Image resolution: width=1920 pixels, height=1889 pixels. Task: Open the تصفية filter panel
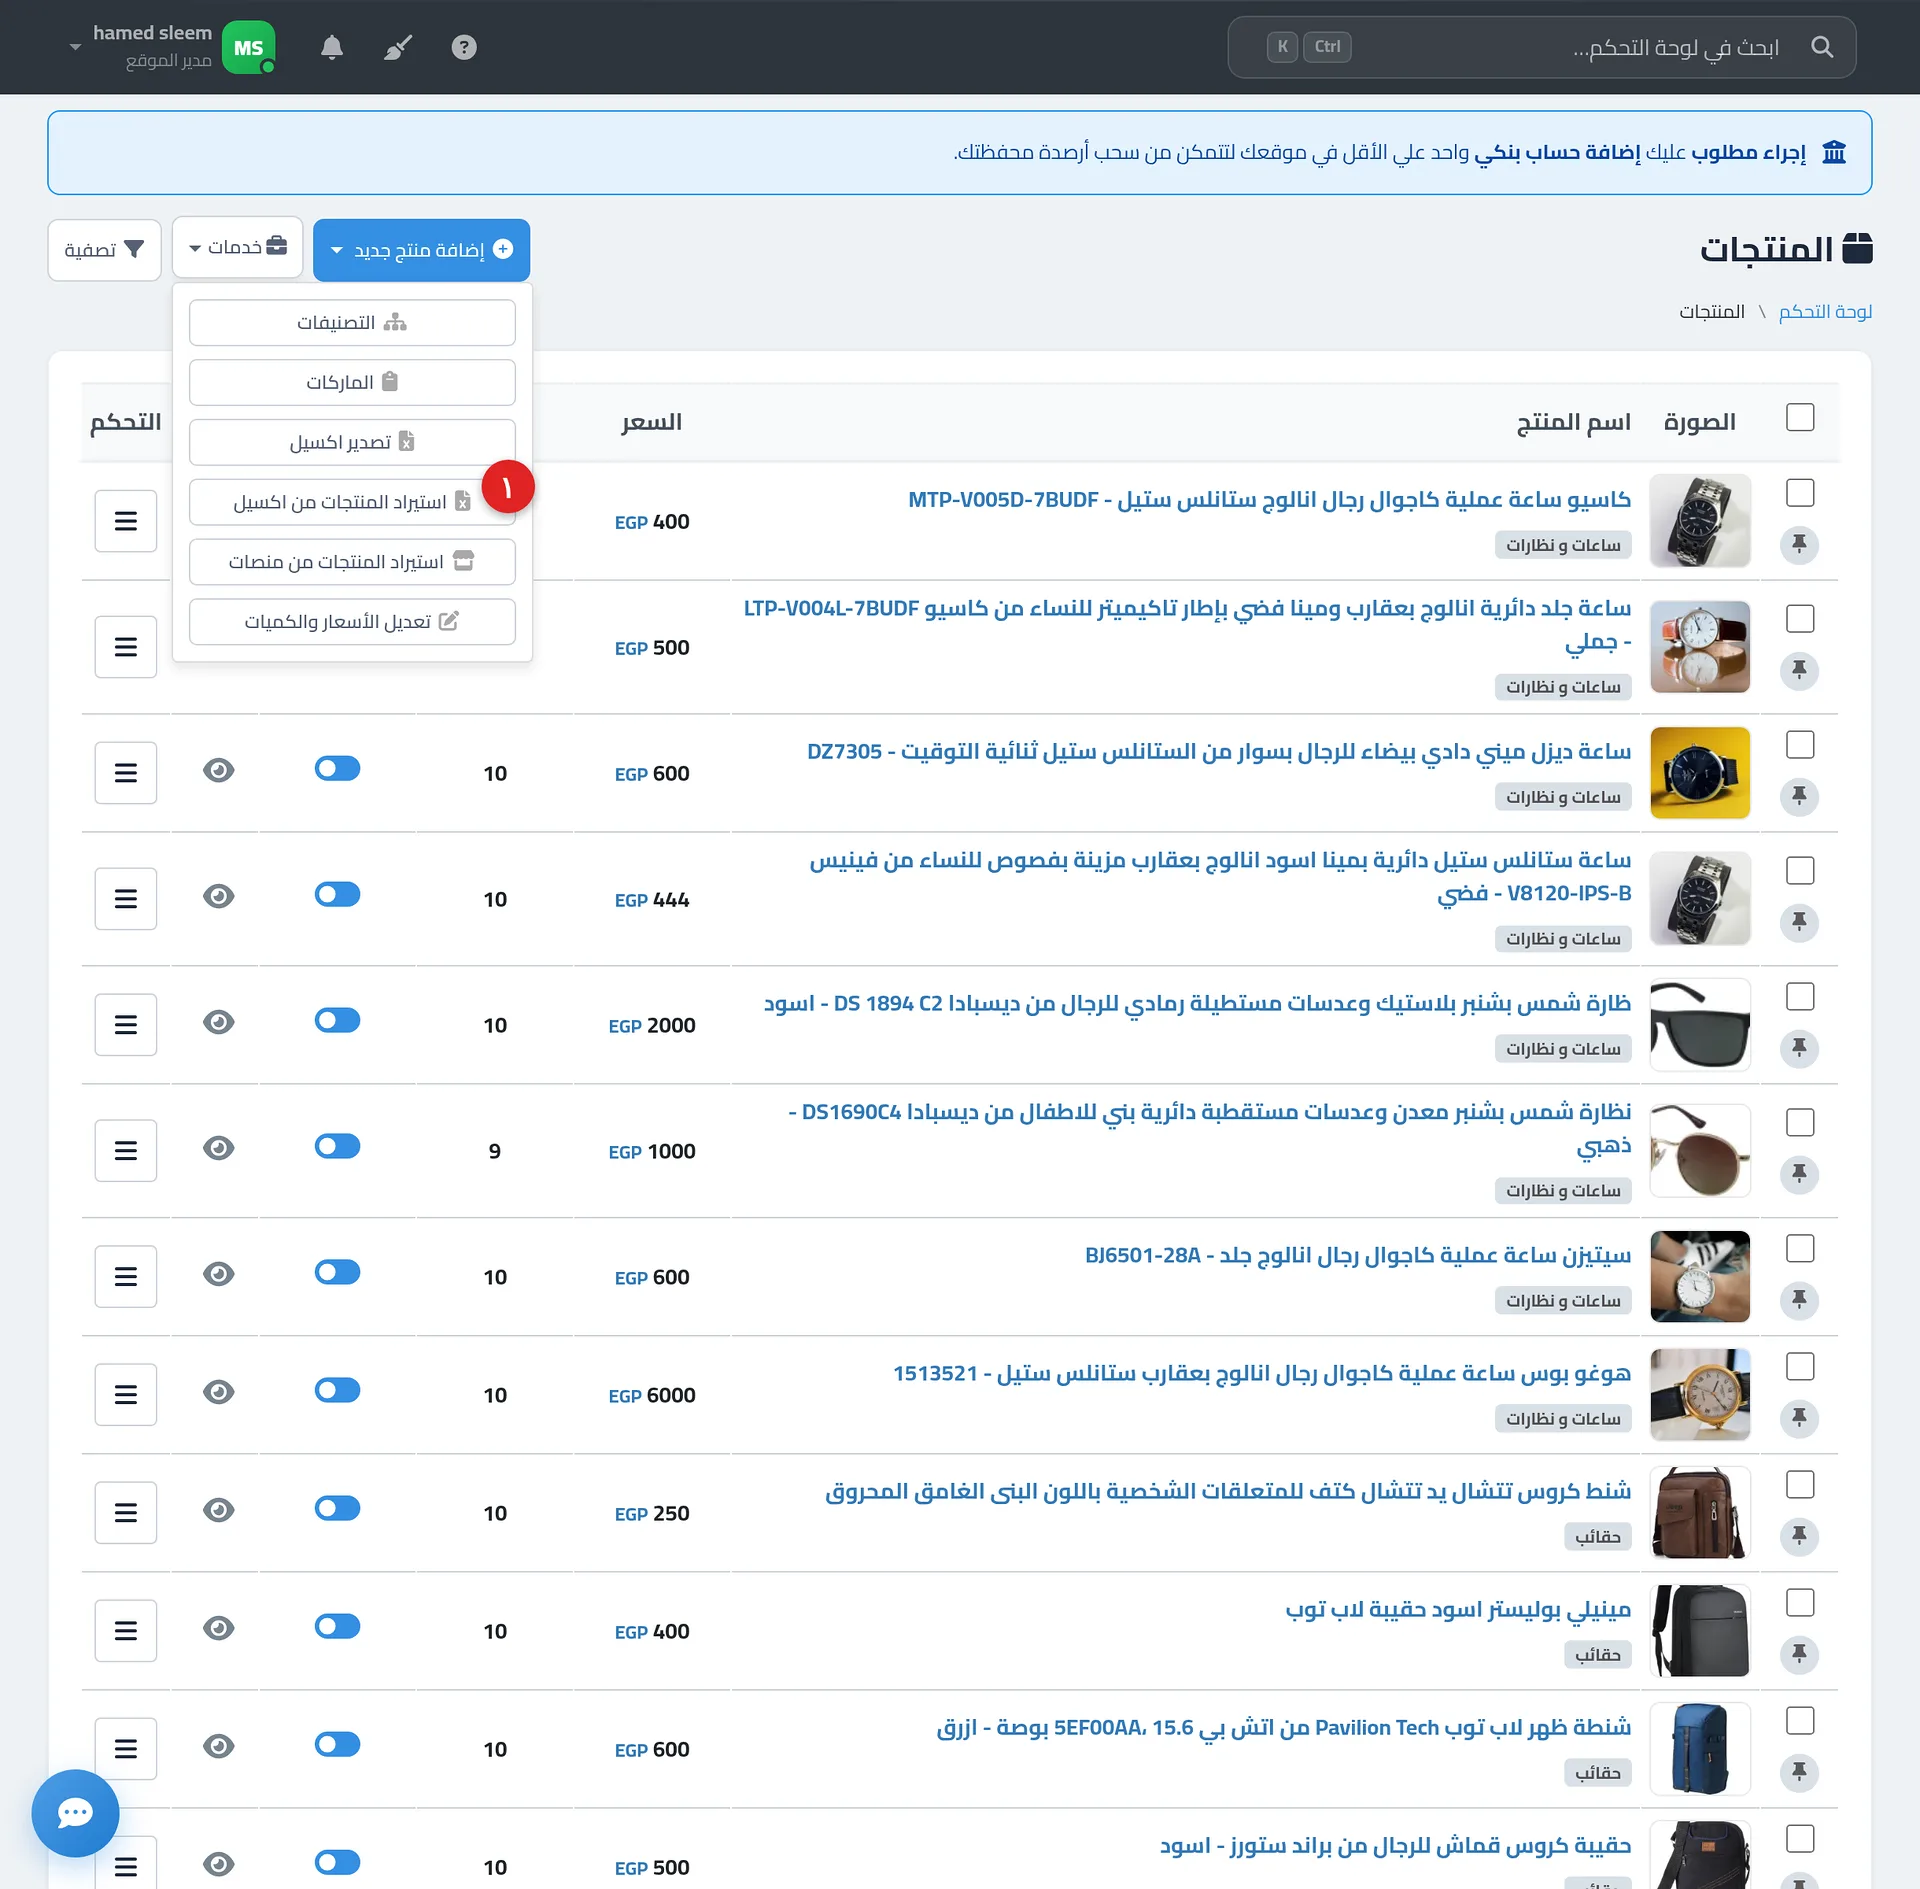[104, 250]
